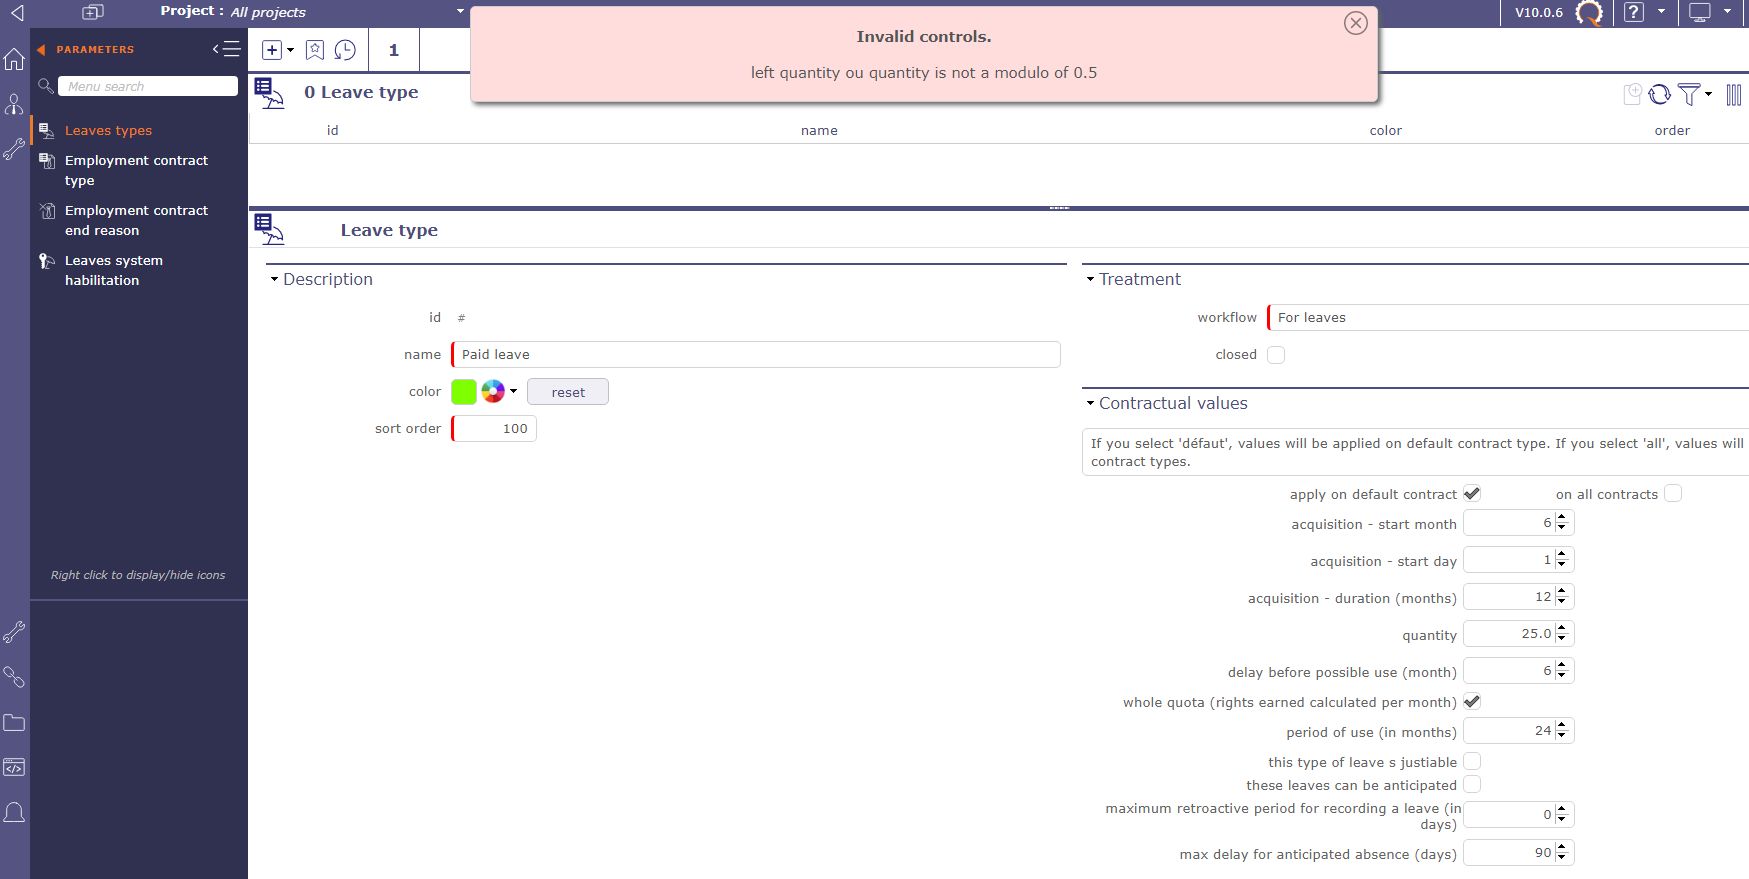Open the color wheel picker

pyautogui.click(x=493, y=391)
